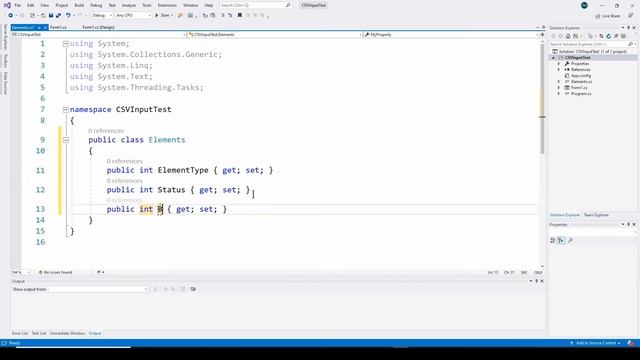Select App.config in Solution Explorer

[x=580, y=76]
